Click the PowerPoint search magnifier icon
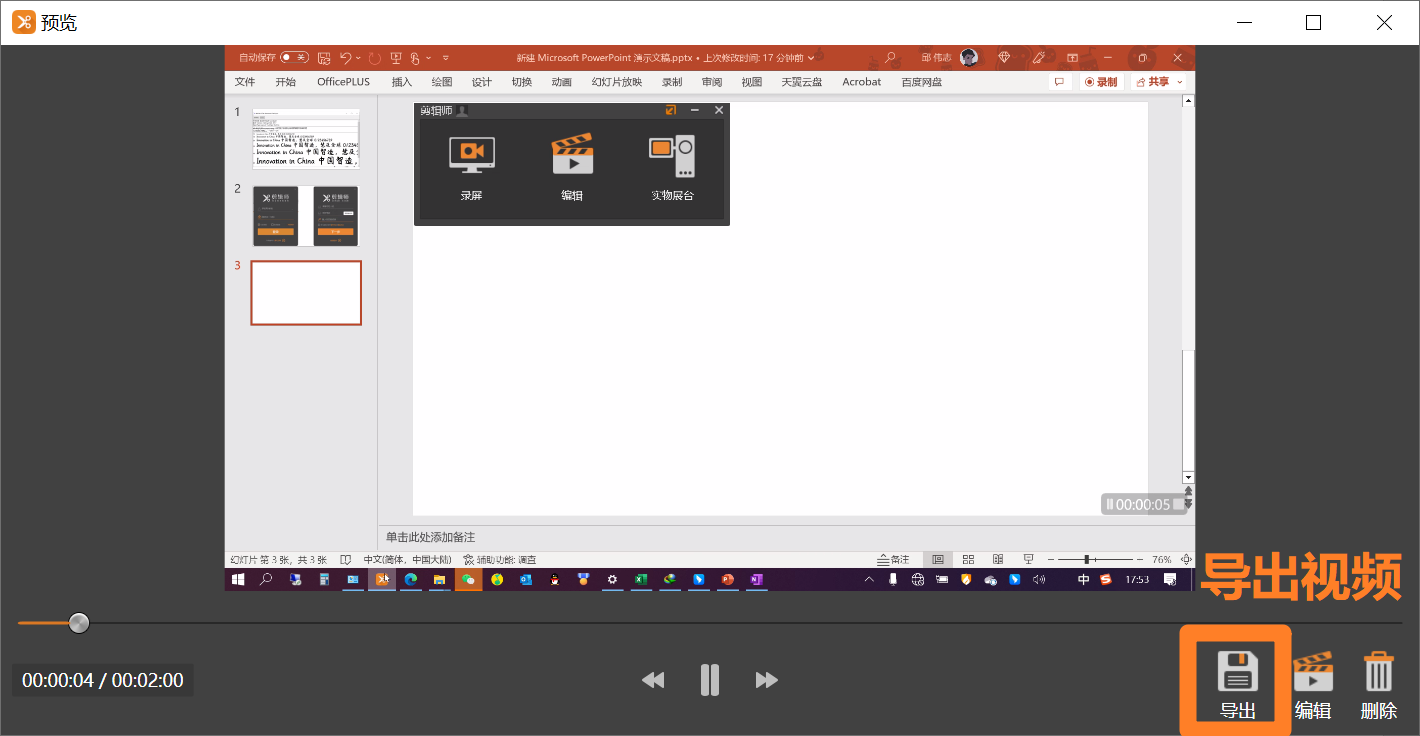Viewport: 1420px width, 736px height. pos(890,58)
